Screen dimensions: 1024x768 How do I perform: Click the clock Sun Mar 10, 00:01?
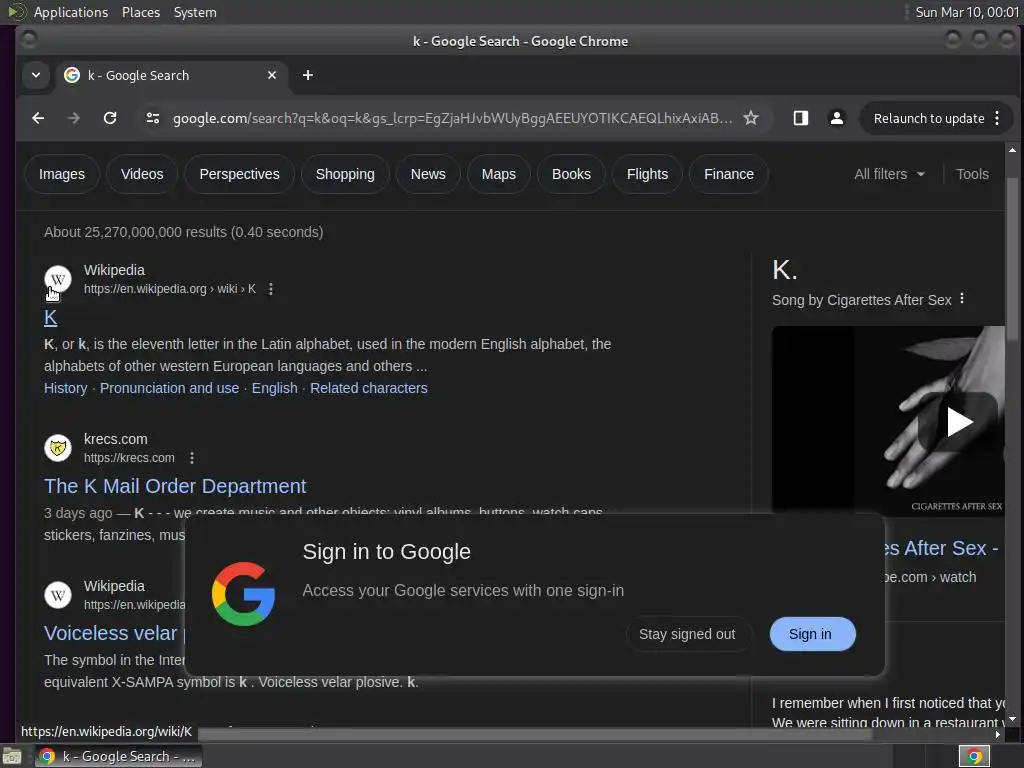coord(967,12)
